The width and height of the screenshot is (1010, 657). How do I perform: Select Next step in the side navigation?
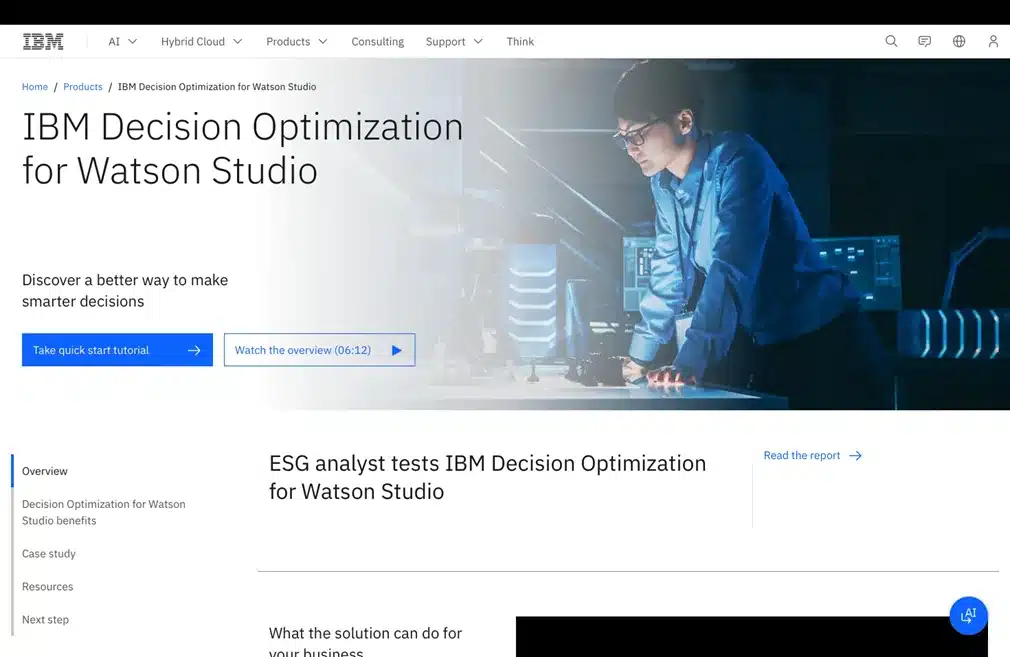point(46,620)
